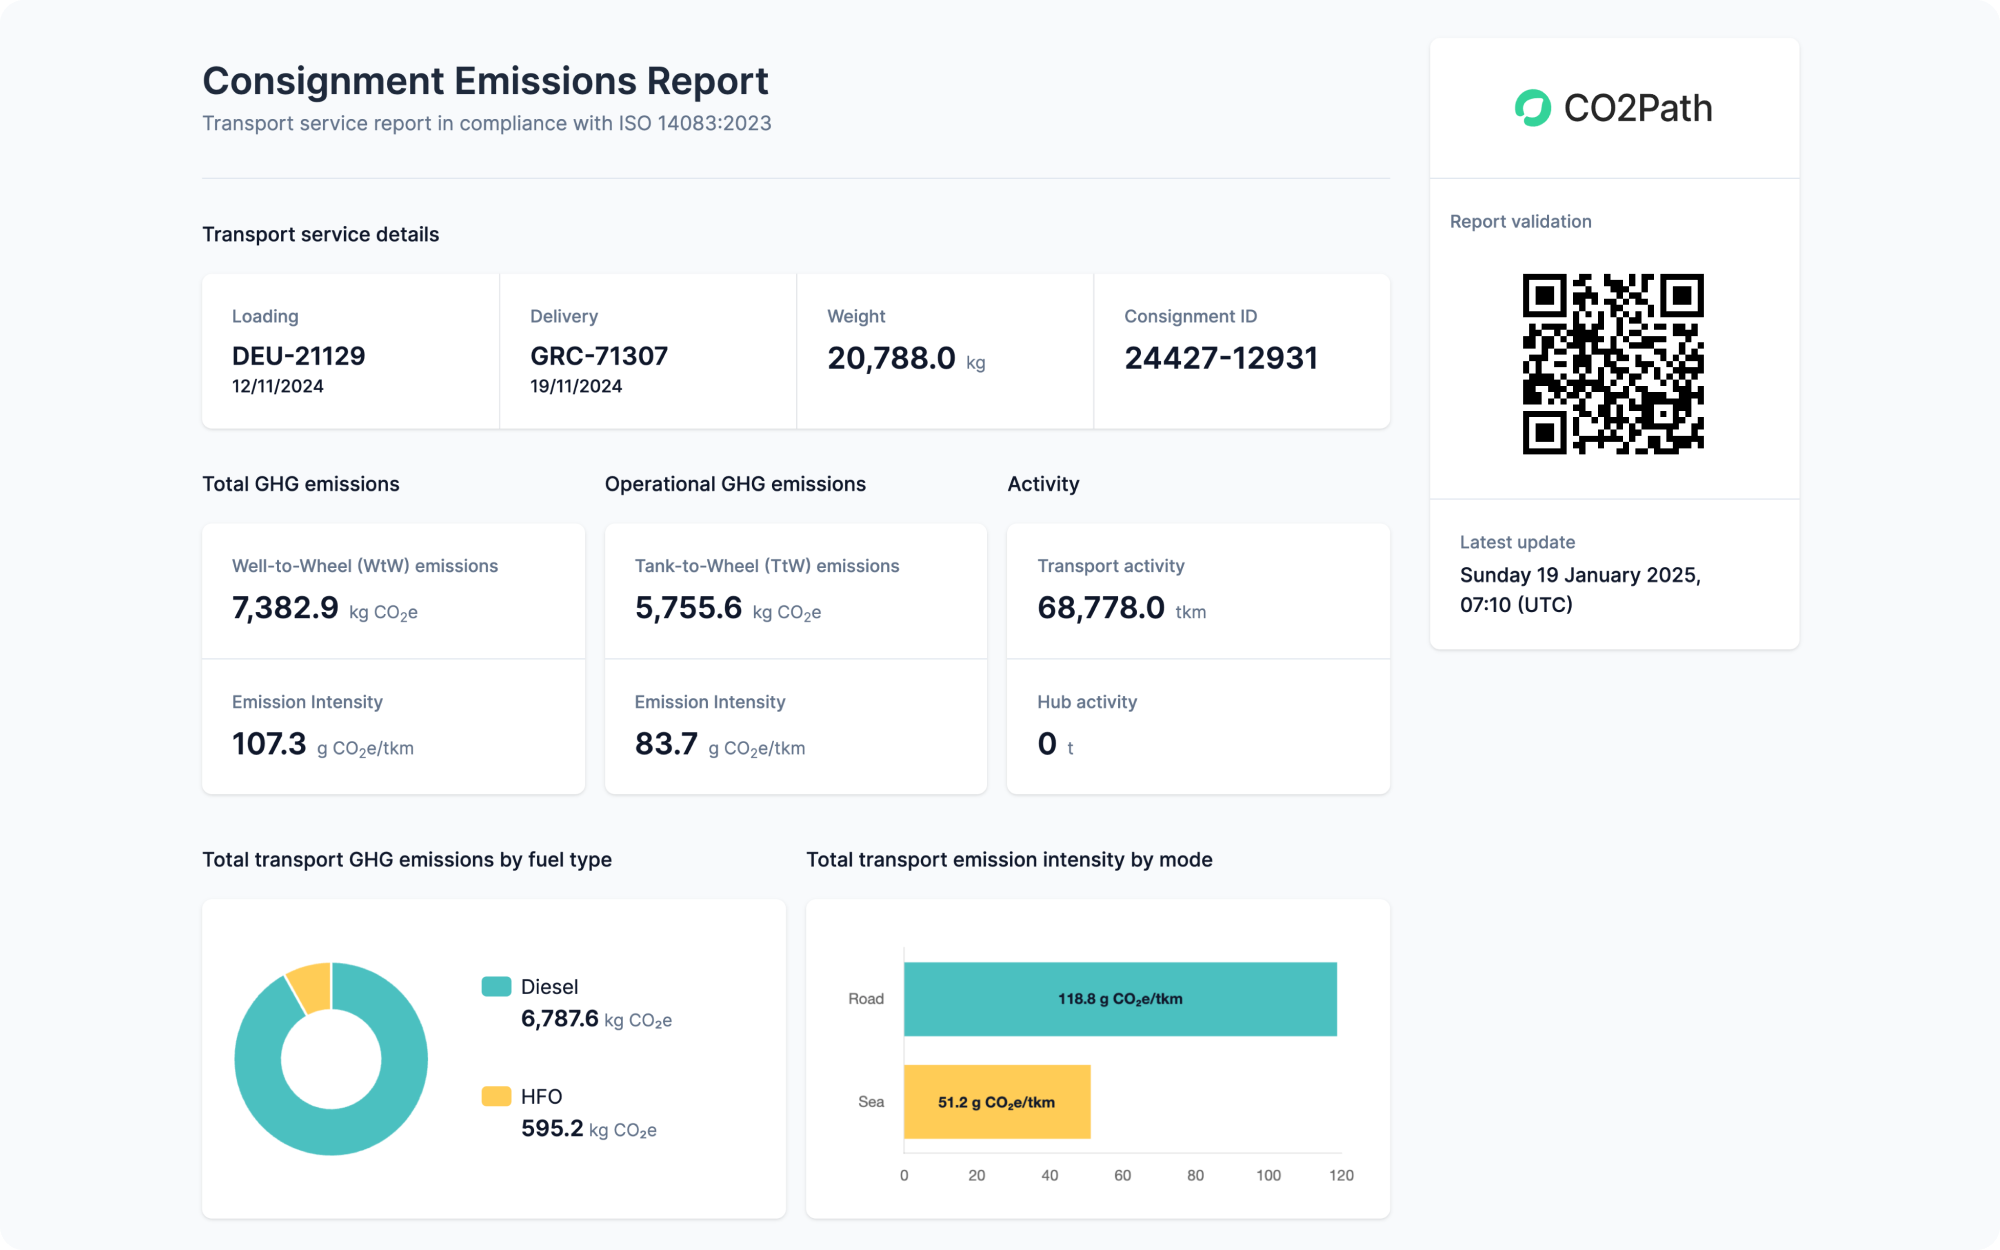Image resolution: width=2000 pixels, height=1250 pixels.
Task: Click the Consignment Emissions Report heading
Action: point(485,81)
